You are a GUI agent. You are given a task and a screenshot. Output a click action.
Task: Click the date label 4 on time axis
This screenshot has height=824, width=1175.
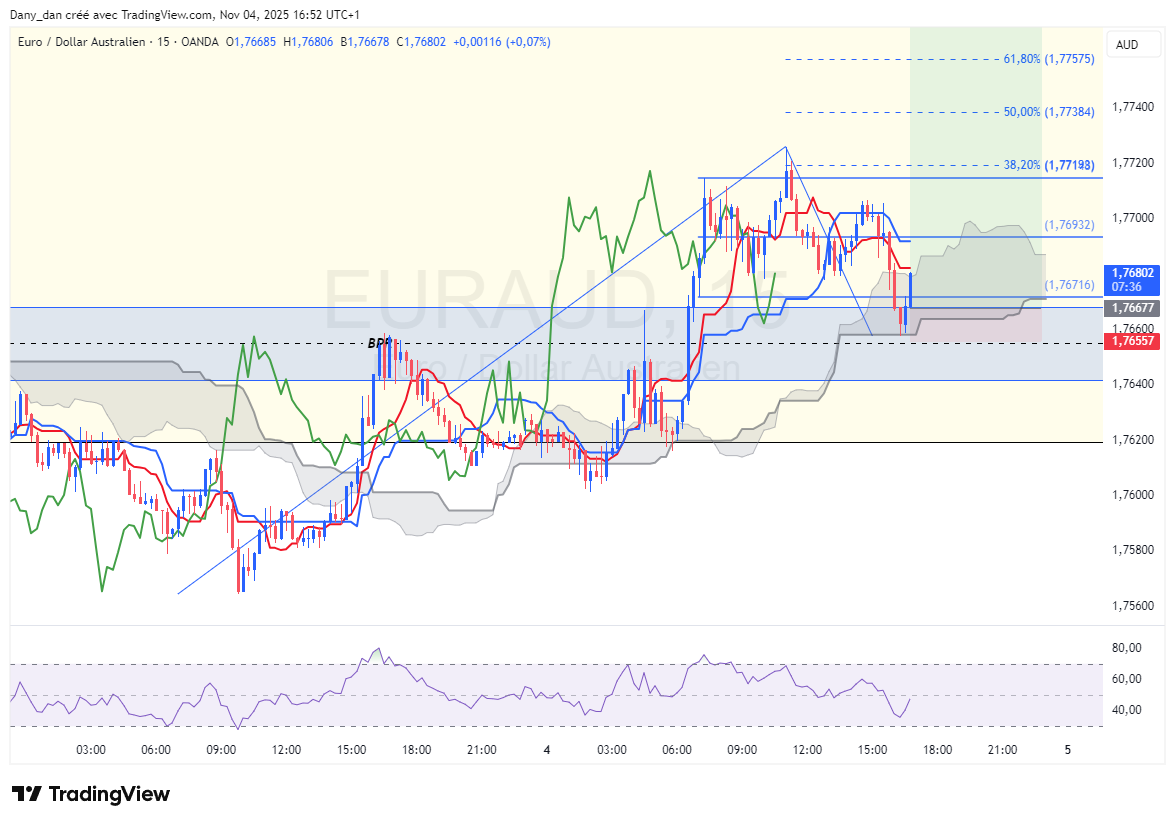[547, 750]
